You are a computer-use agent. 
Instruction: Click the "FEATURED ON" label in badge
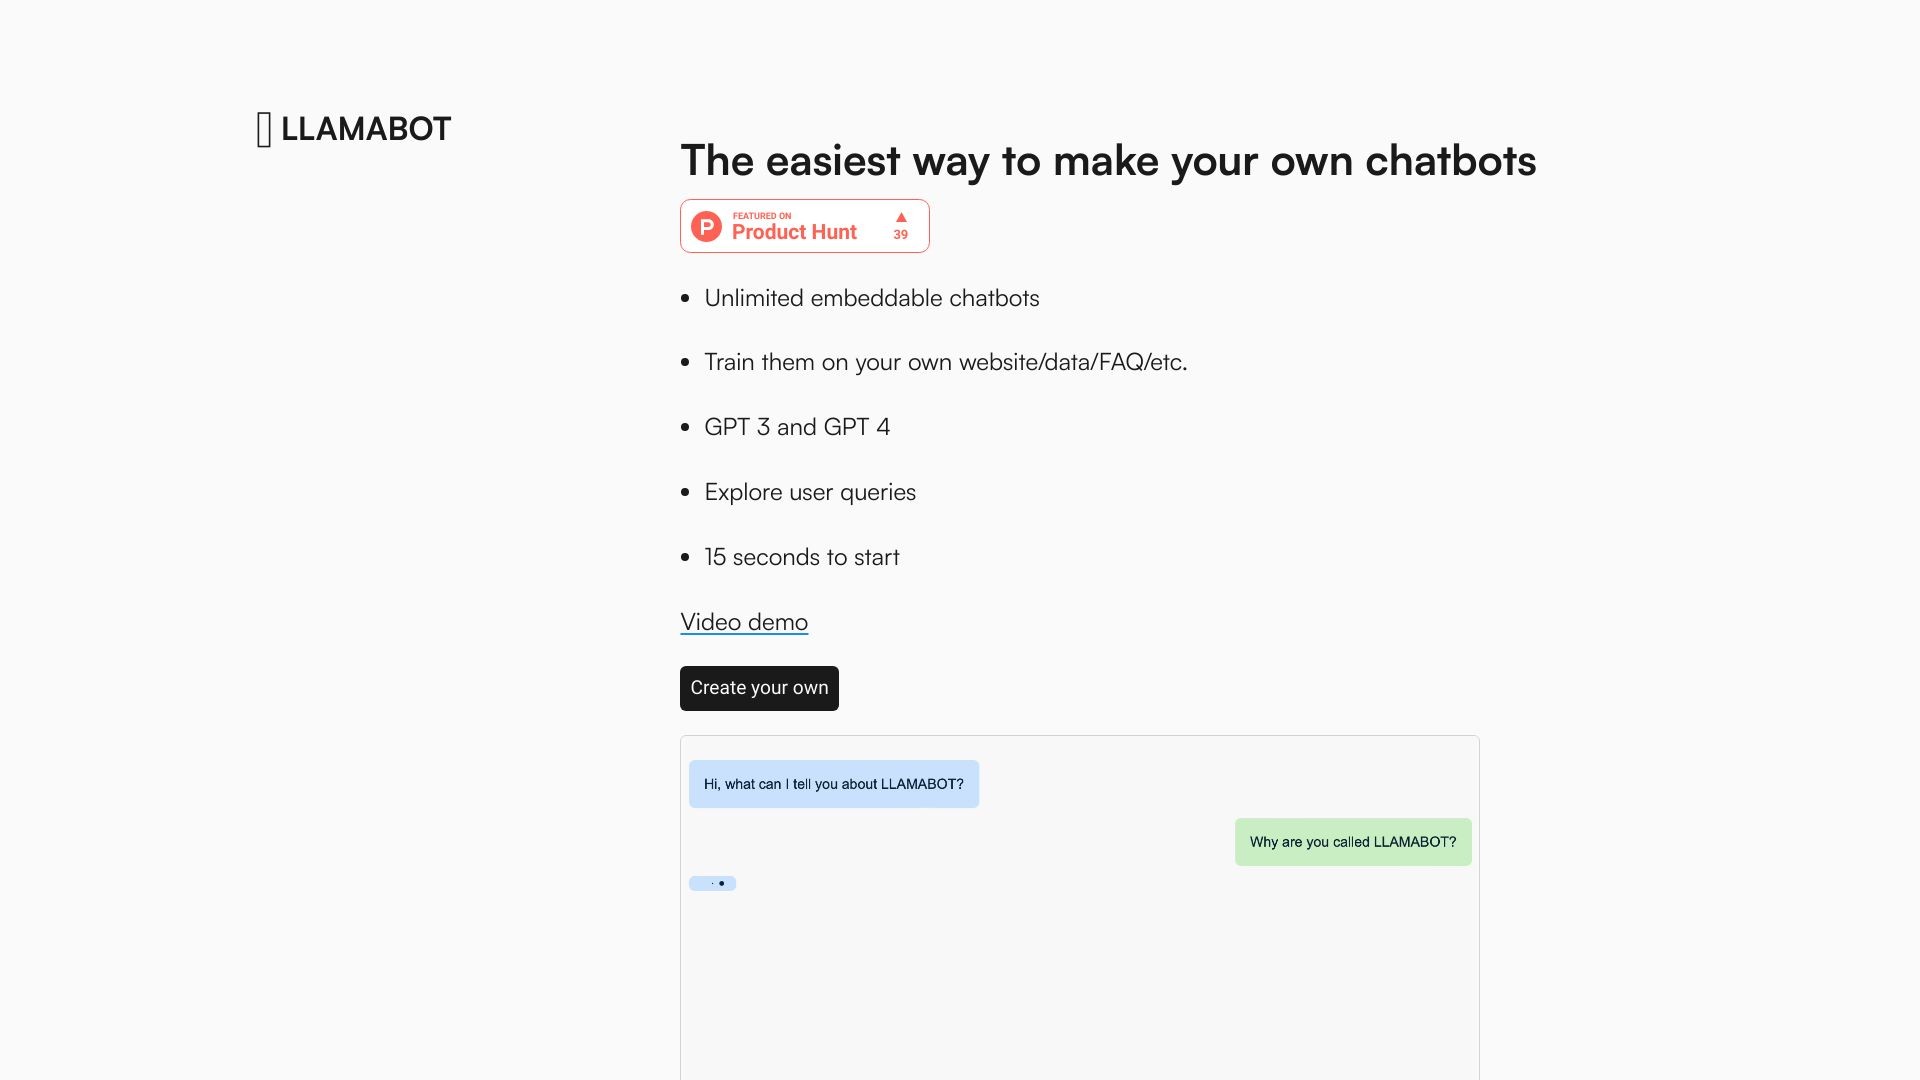tap(762, 216)
